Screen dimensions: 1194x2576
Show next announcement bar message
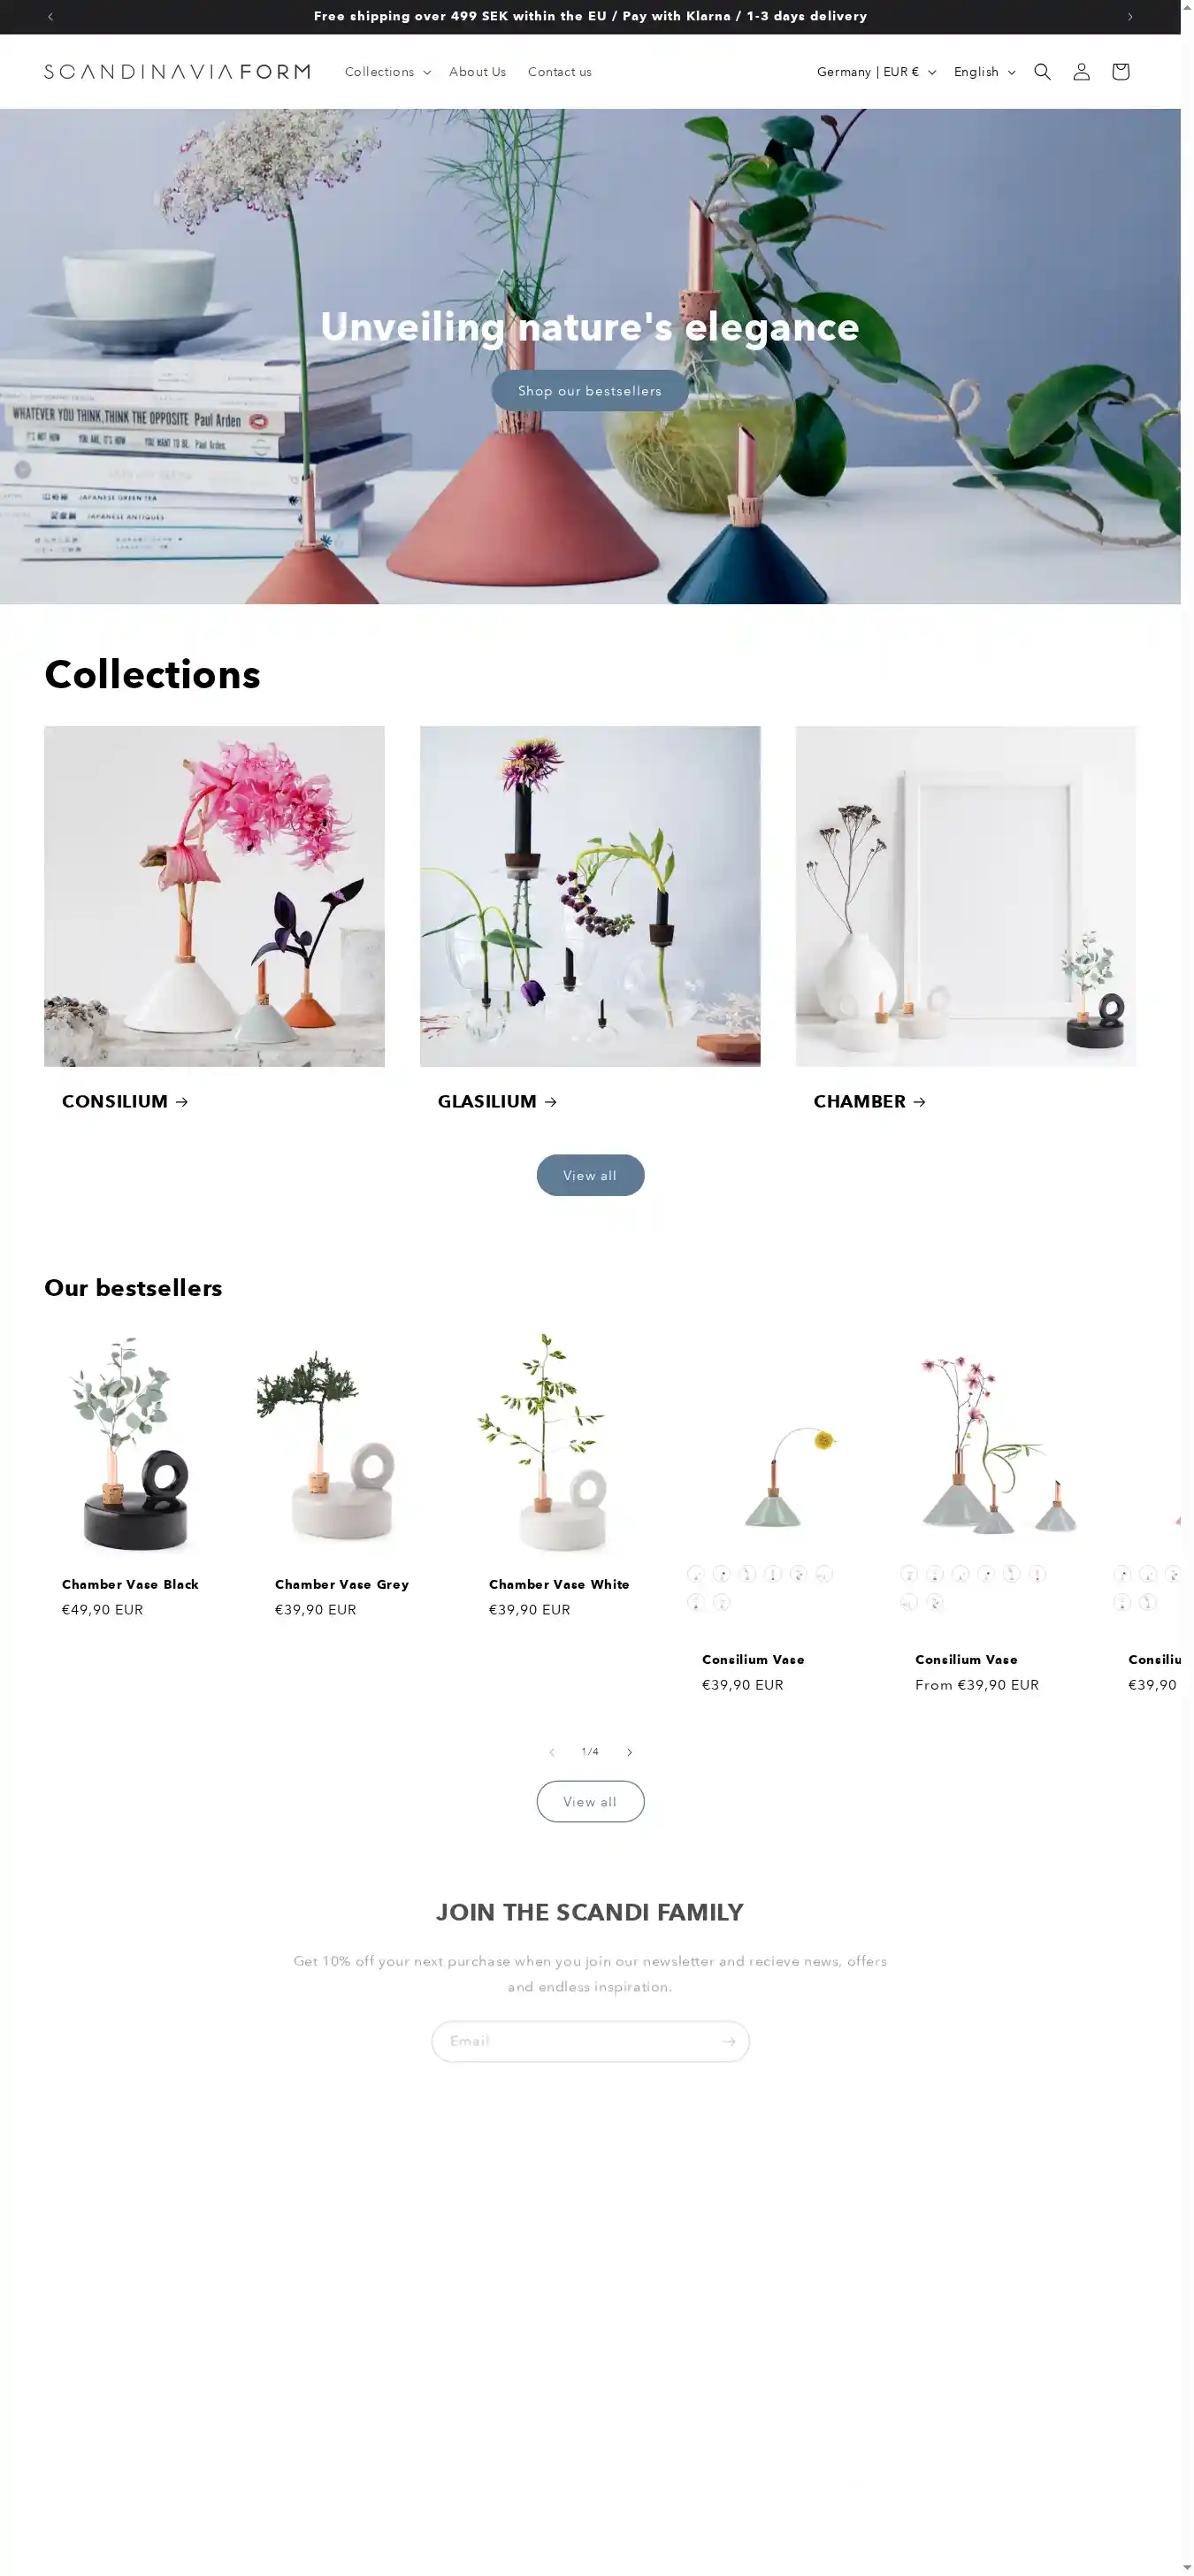pos(1130,16)
